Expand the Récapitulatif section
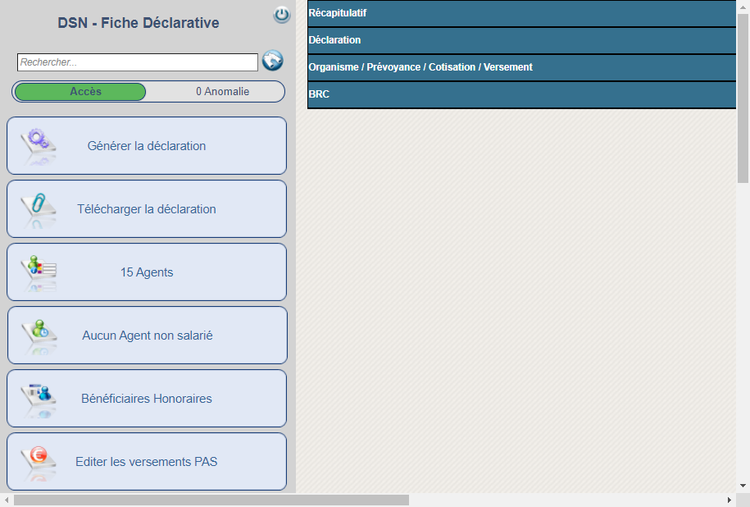Viewport: 750px width, 507px height. coord(521,13)
